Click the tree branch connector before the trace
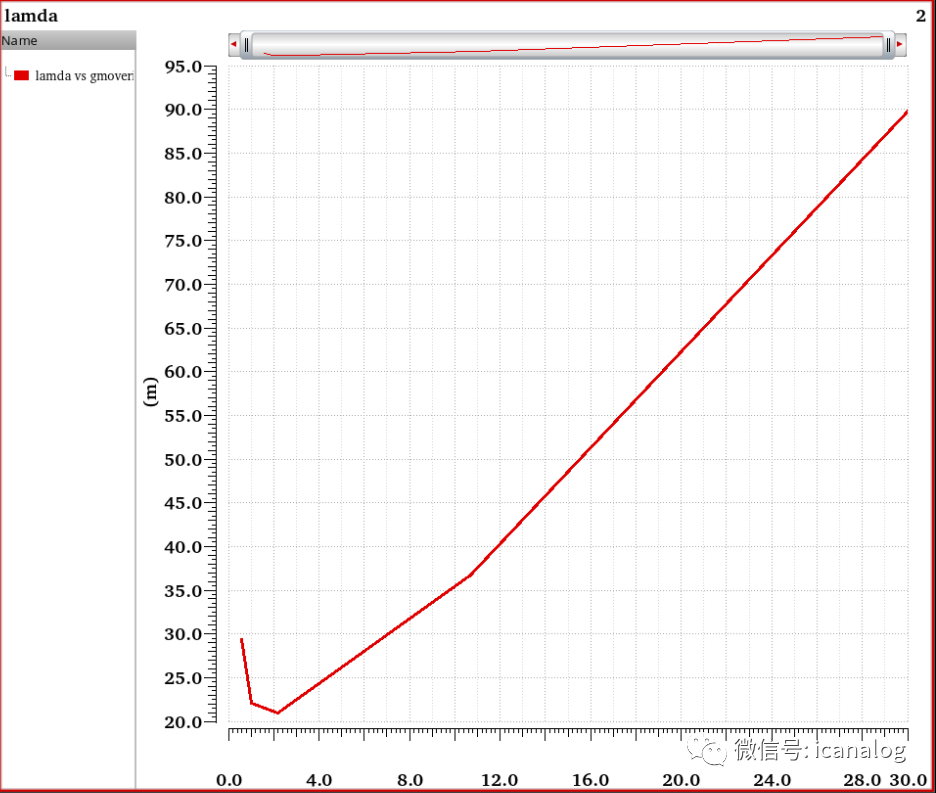 pyautogui.click(x=8, y=73)
